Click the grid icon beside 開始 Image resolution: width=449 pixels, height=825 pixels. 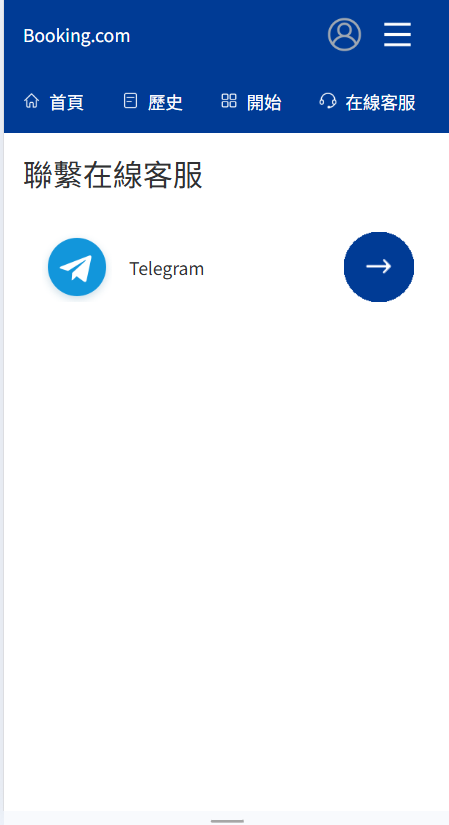coord(228,100)
